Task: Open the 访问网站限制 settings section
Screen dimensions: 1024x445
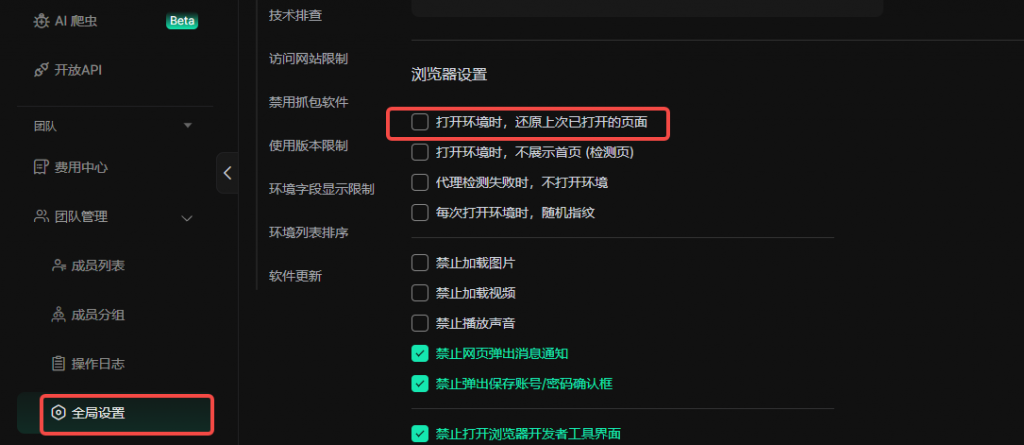Action: pyautogui.click(x=308, y=59)
